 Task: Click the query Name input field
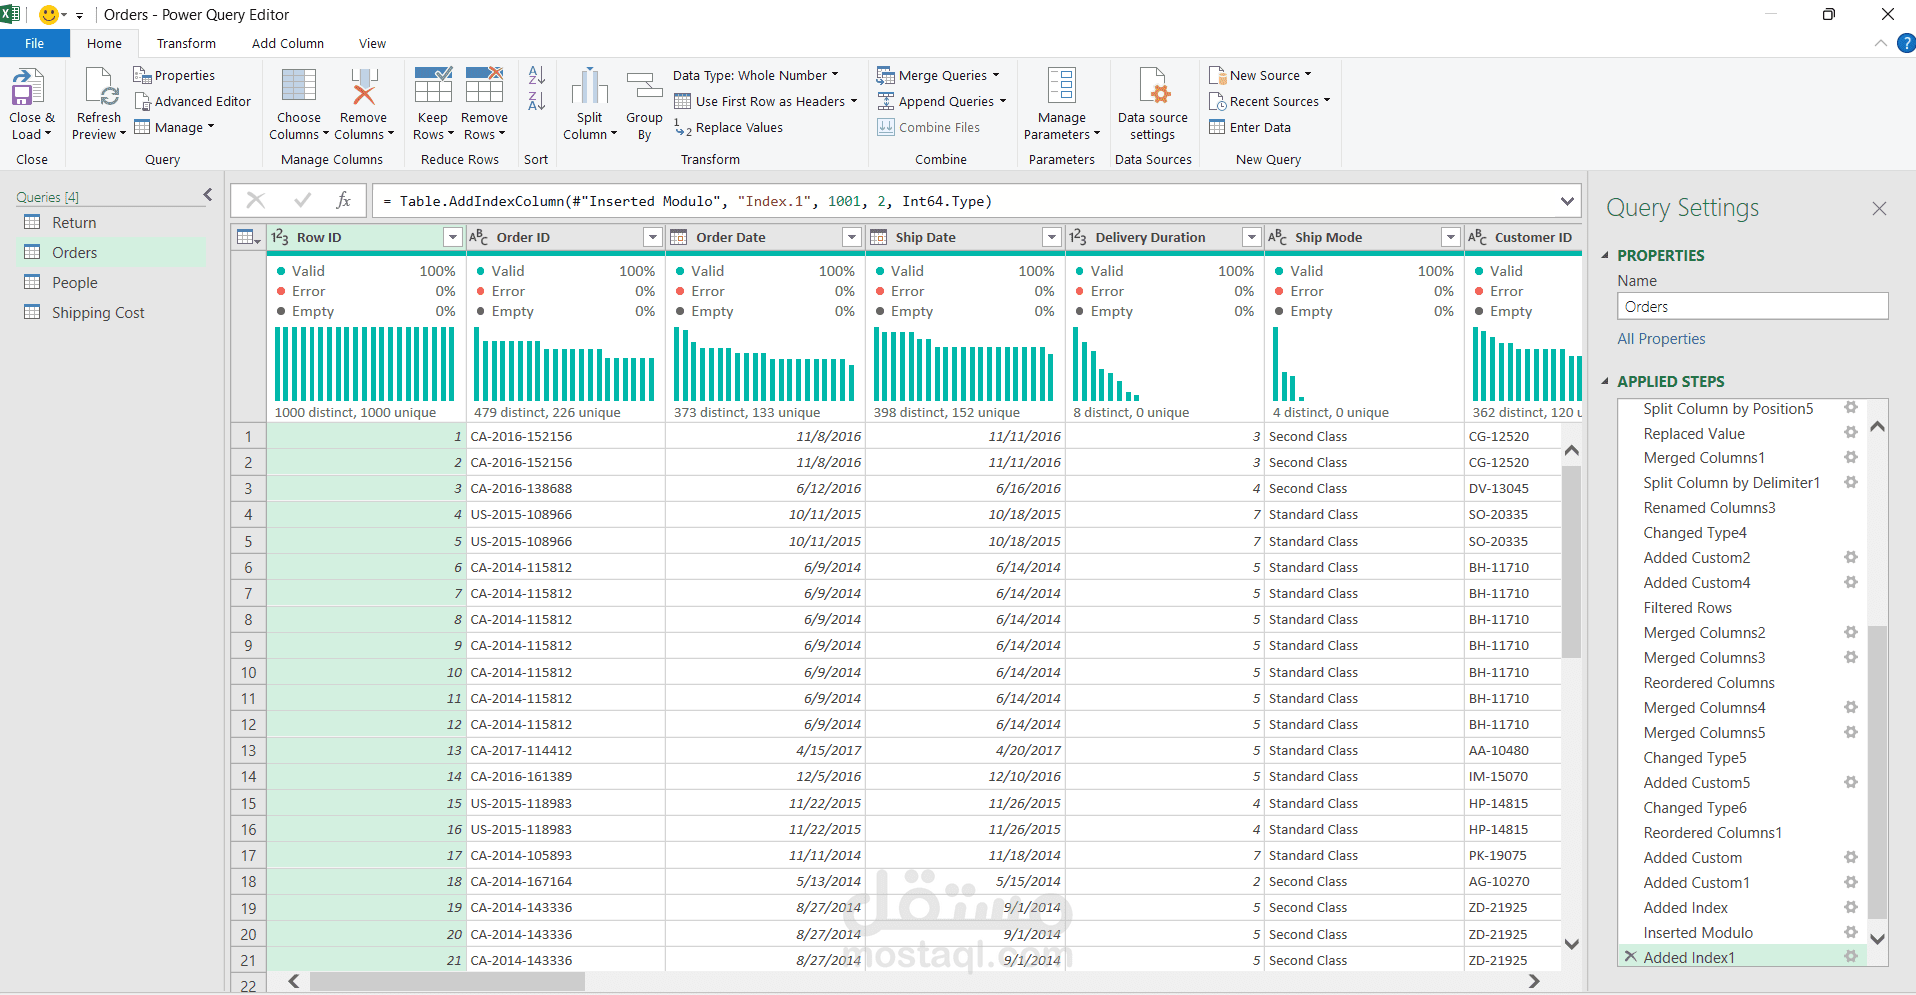coord(1752,307)
